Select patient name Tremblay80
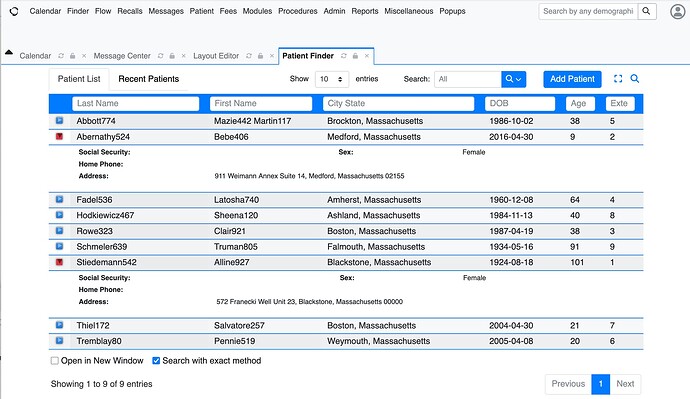690x399 pixels. pos(99,341)
